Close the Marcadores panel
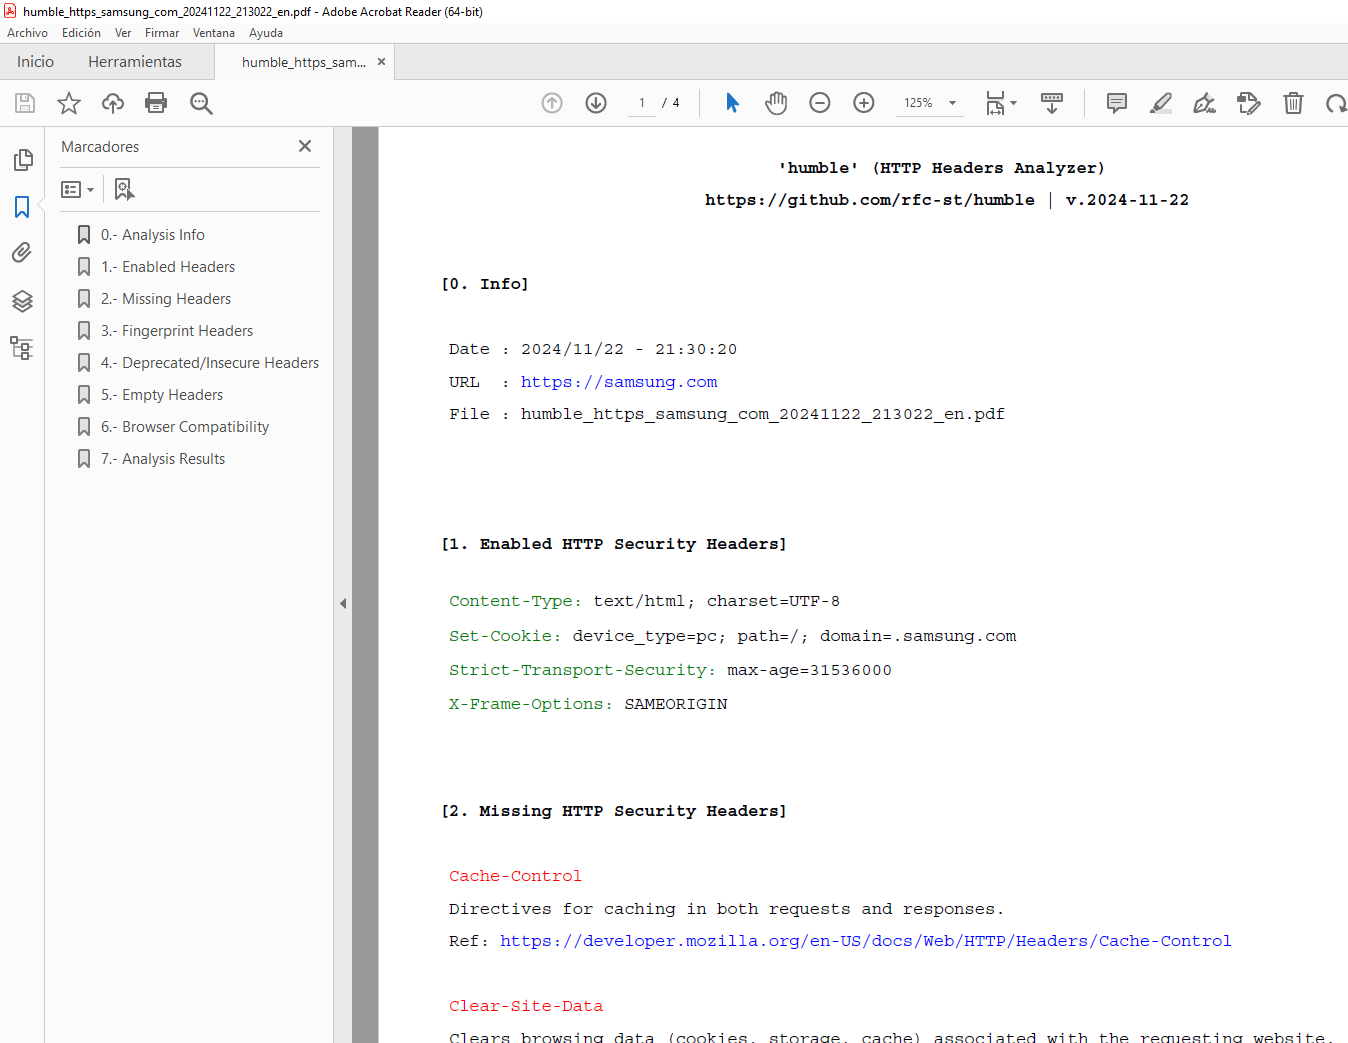 click(x=305, y=146)
